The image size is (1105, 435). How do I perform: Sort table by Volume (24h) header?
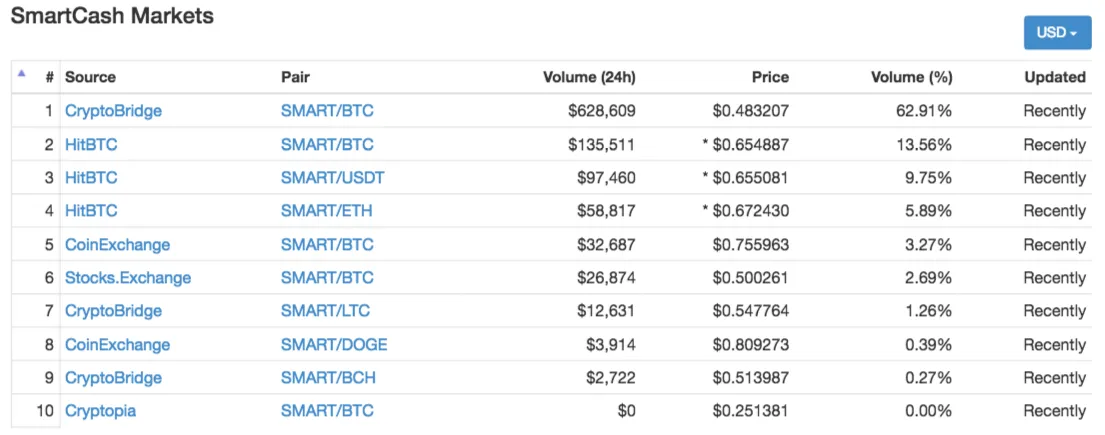(x=589, y=77)
